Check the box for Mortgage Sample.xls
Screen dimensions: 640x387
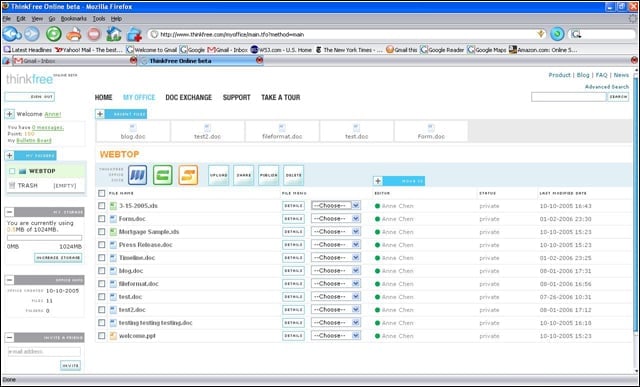pos(102,232)
